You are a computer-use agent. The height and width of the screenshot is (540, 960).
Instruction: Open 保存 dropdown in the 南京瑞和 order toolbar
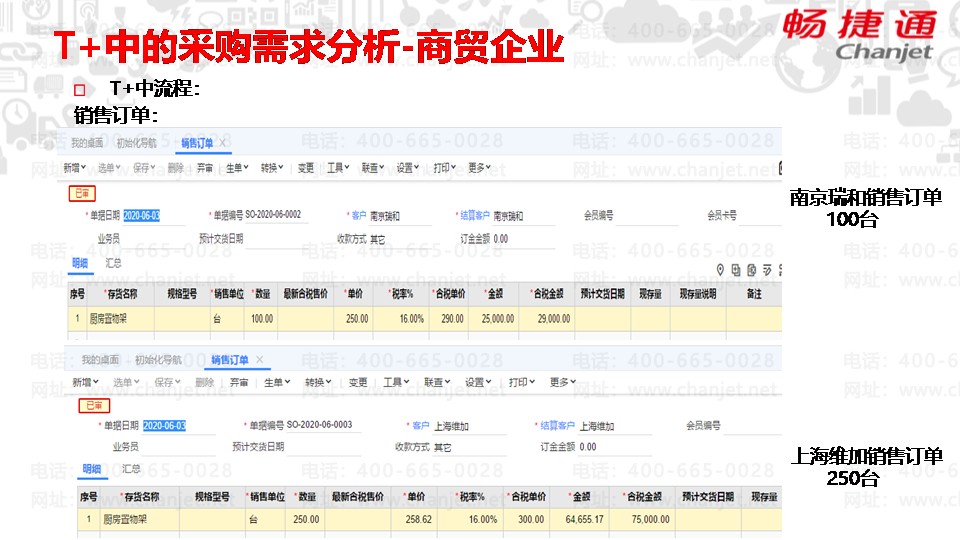[144, 167]
